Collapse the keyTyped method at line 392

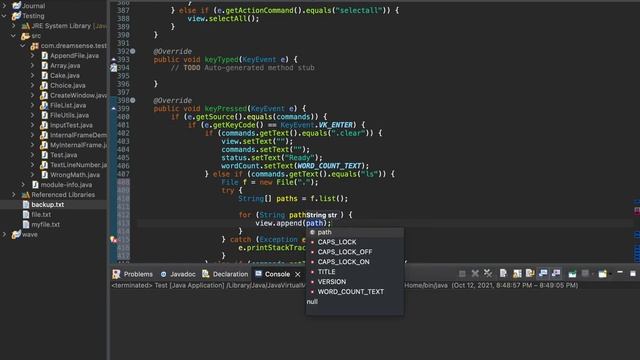coord(133,51)
